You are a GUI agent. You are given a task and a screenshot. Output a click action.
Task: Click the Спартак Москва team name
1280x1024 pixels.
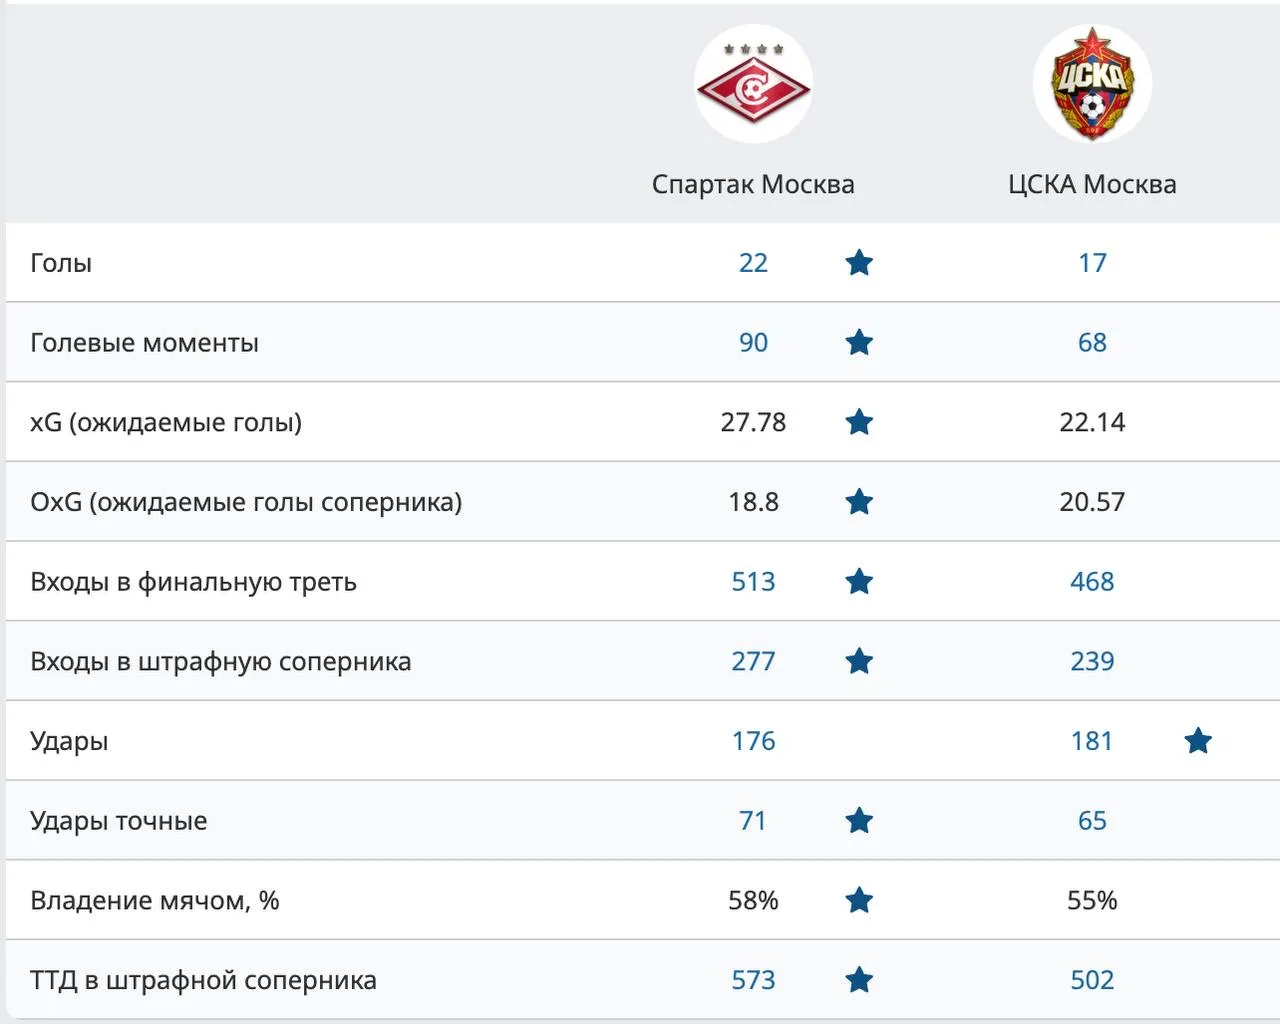click(753, 184)
